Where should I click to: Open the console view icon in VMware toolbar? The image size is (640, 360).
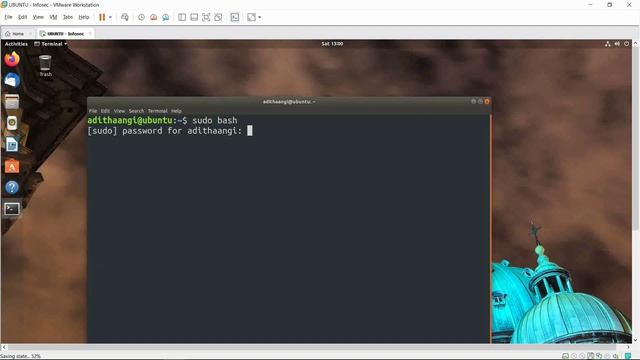click(235, 17)
